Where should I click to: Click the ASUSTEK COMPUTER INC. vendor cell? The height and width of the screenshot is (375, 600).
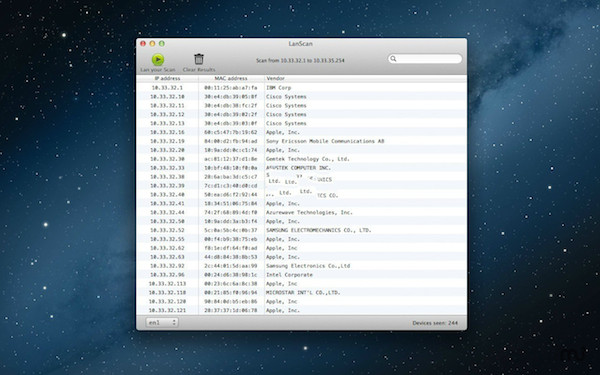click(298, 168)
